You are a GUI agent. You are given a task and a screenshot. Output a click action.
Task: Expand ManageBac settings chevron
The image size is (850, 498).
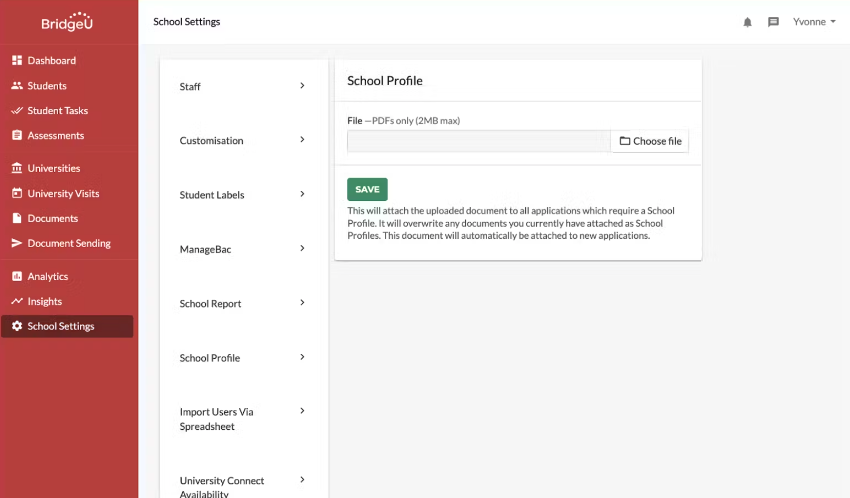tap(302, 248)
